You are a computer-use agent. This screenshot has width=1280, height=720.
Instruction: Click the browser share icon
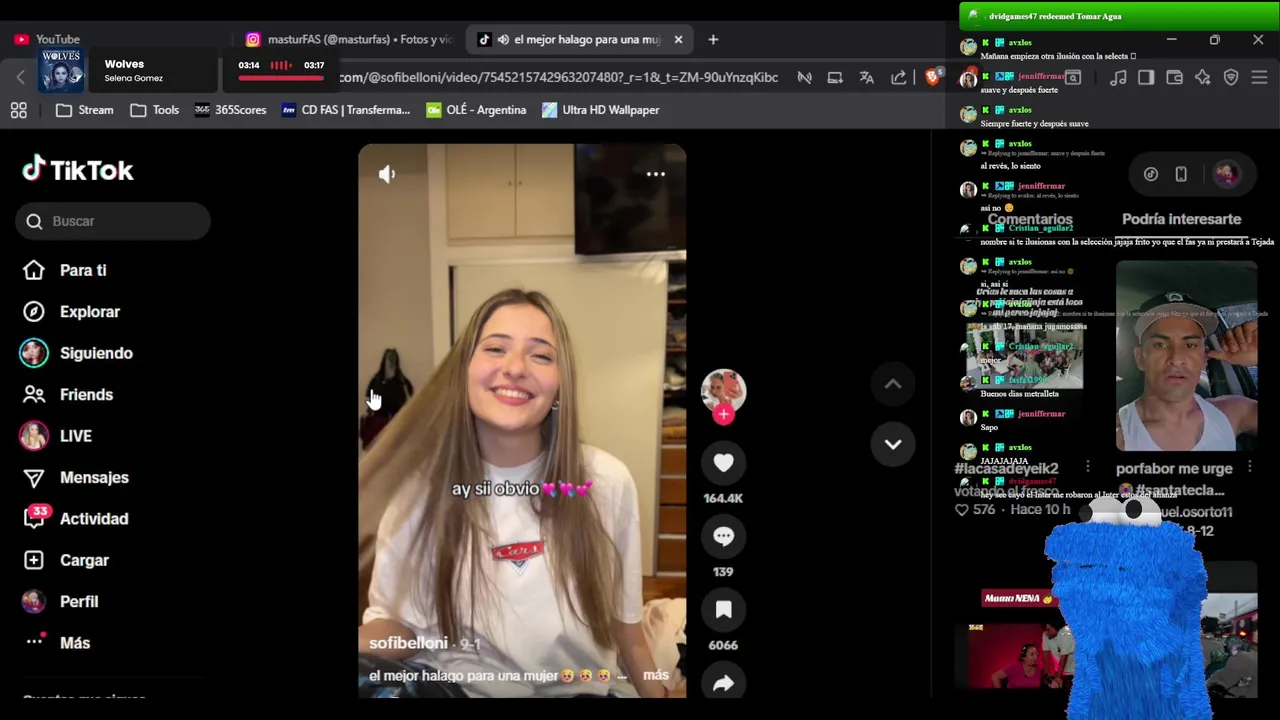pos(898,77)
